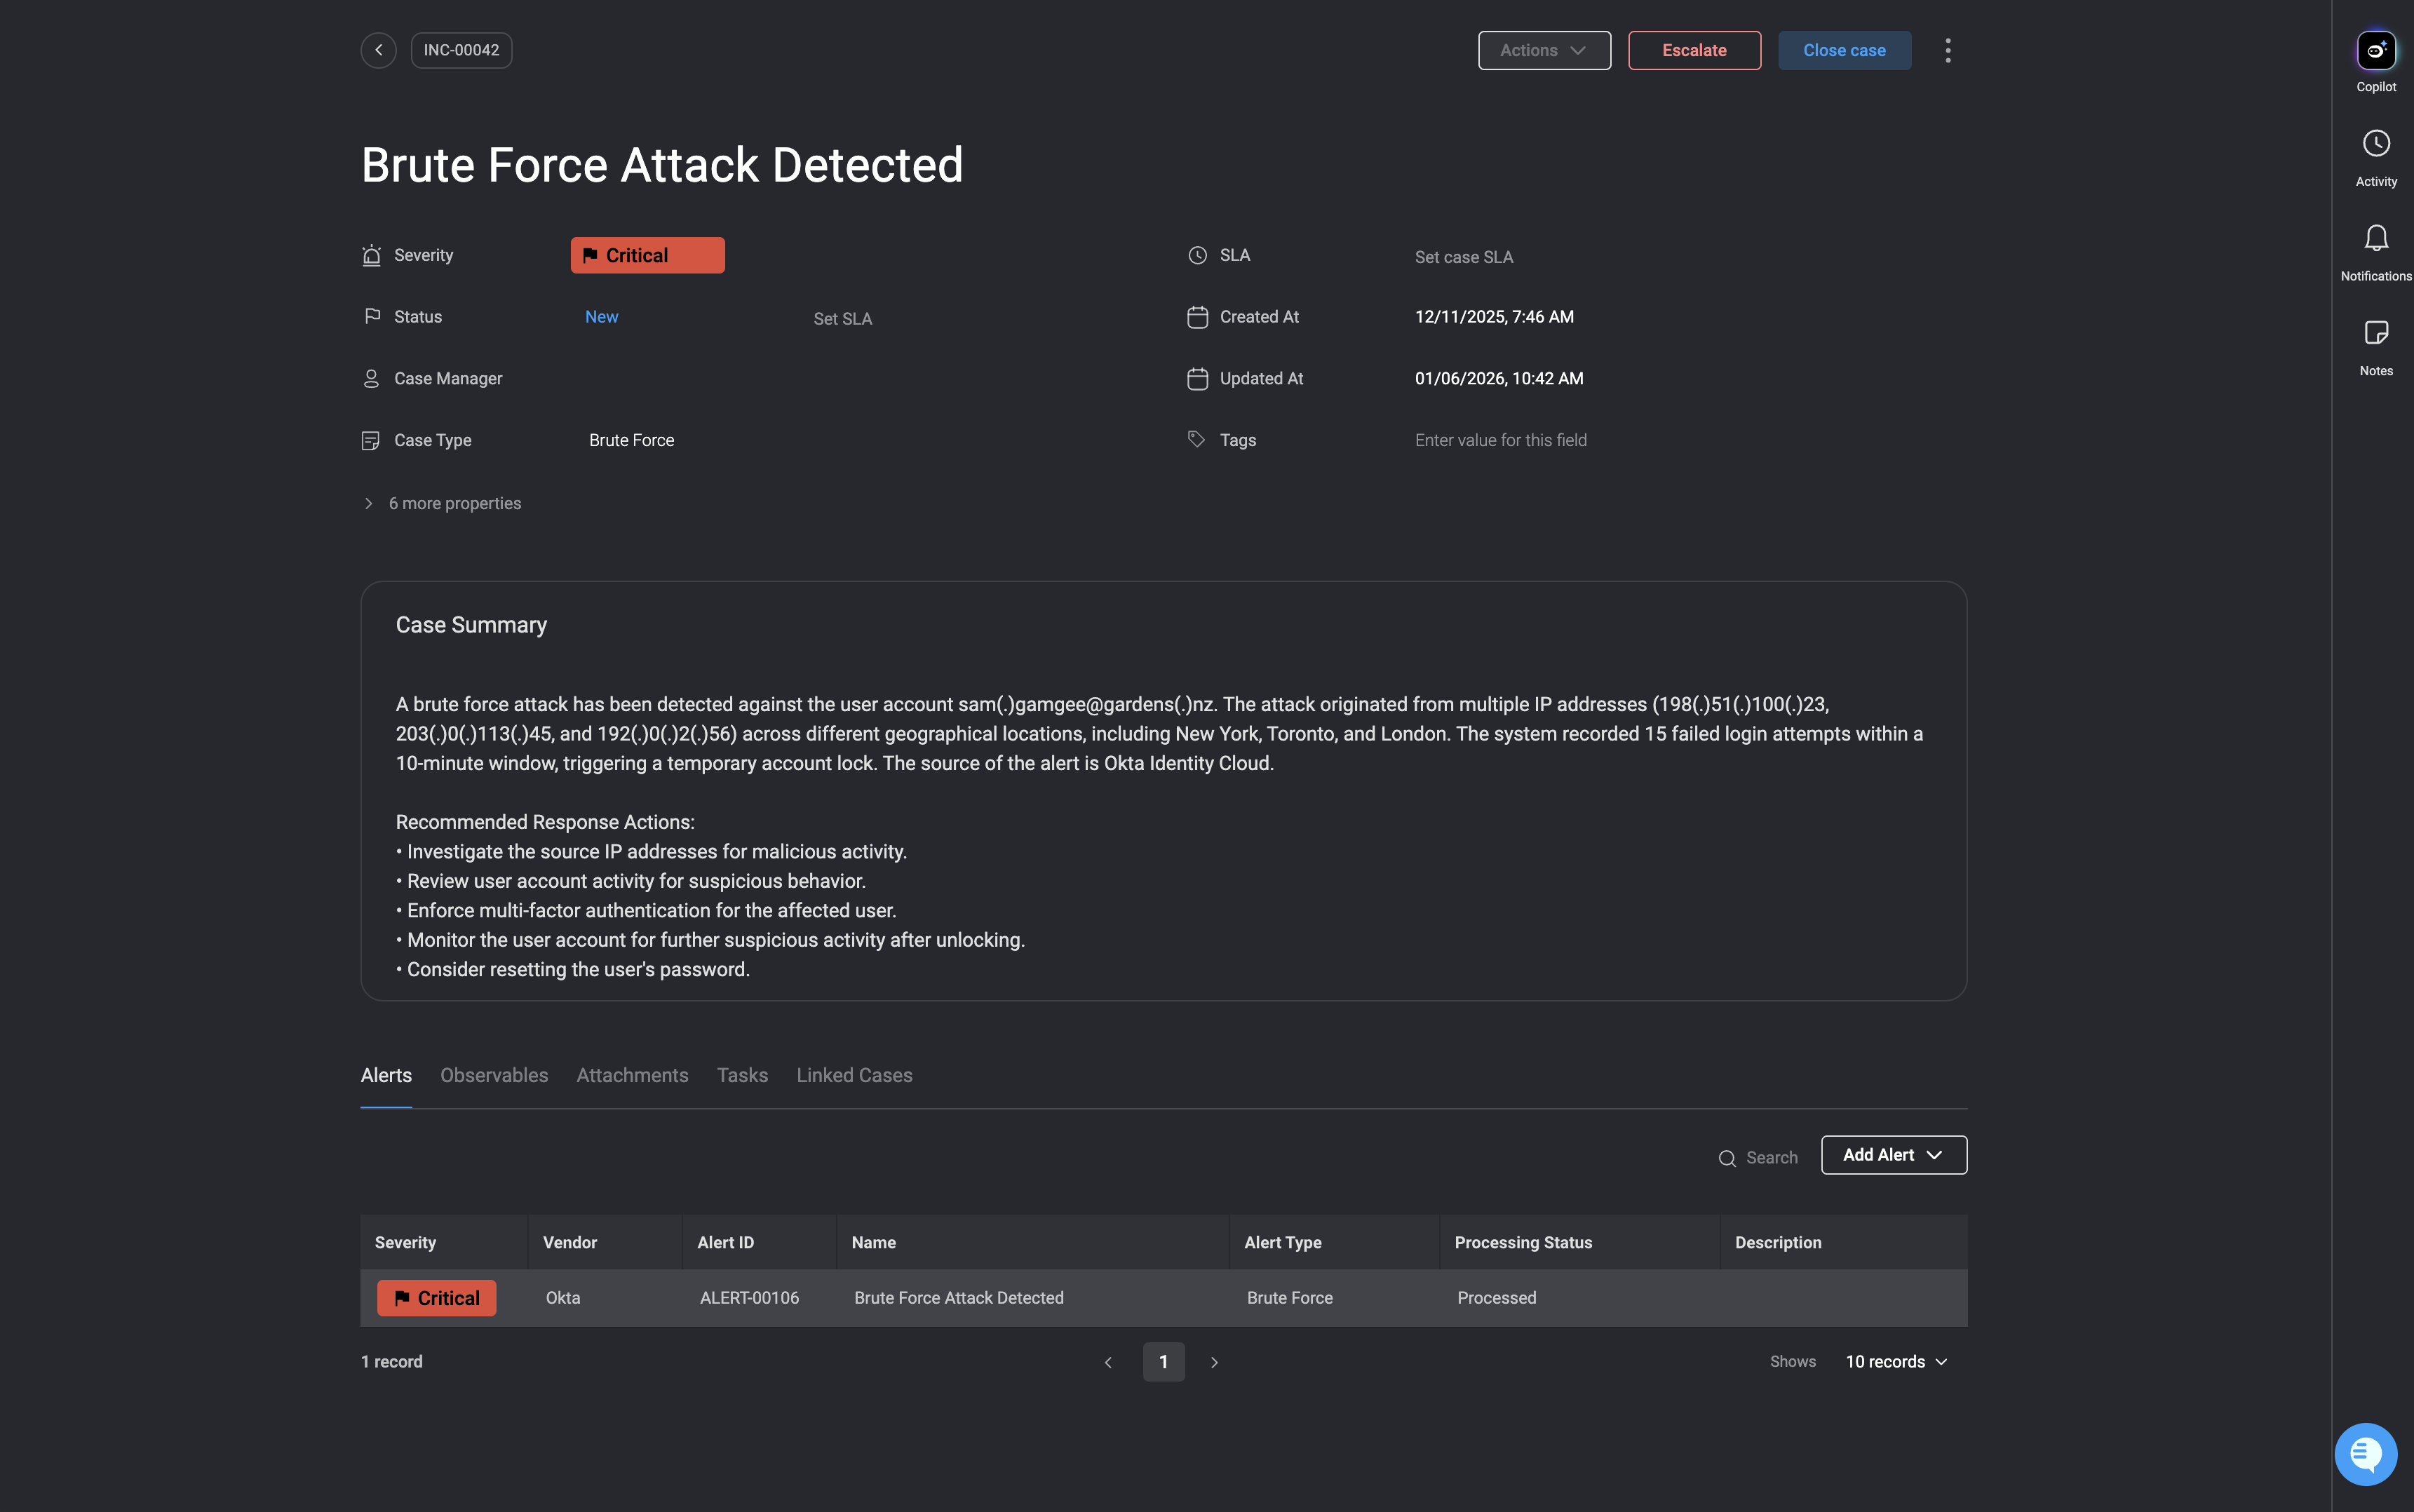The image size is (2414, 1512).
Task: Change the 10 records page size
Action: coord(1896,1362)
